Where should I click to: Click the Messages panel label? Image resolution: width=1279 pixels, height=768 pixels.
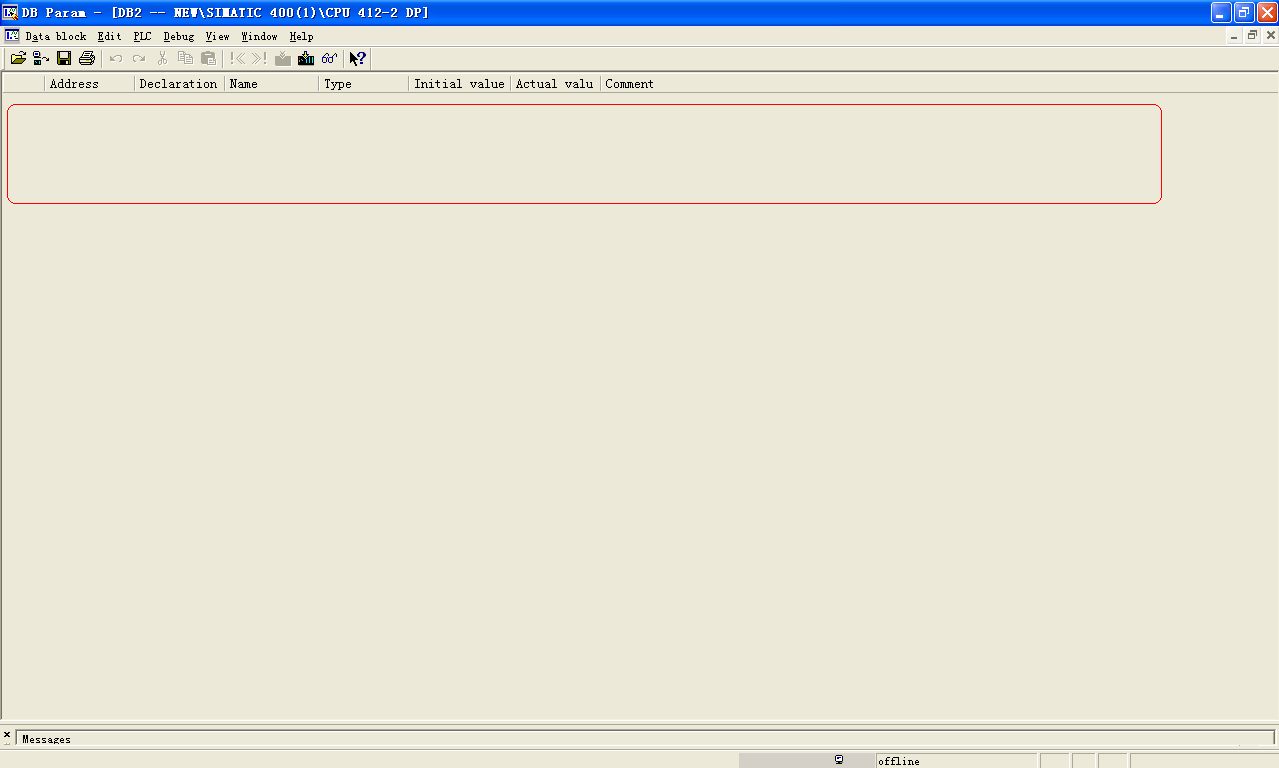(x=47, y=739)
